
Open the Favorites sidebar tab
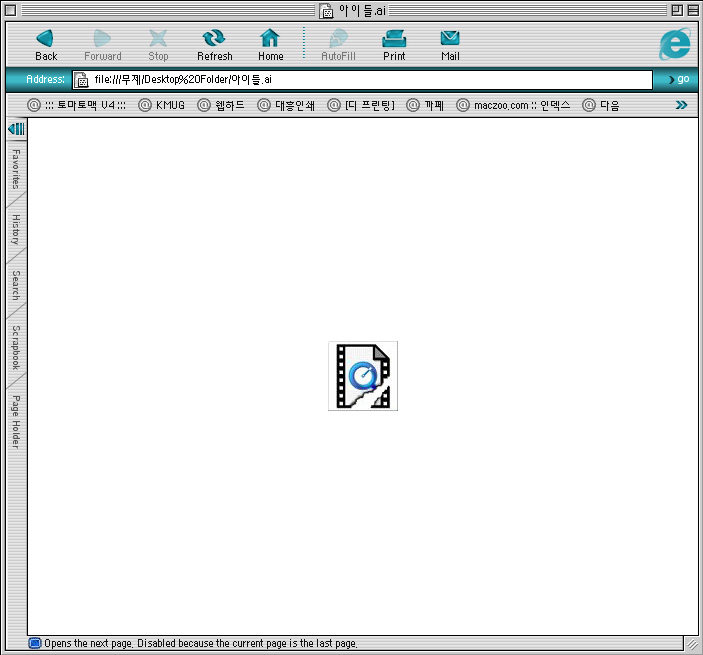(x=16, y=169)
